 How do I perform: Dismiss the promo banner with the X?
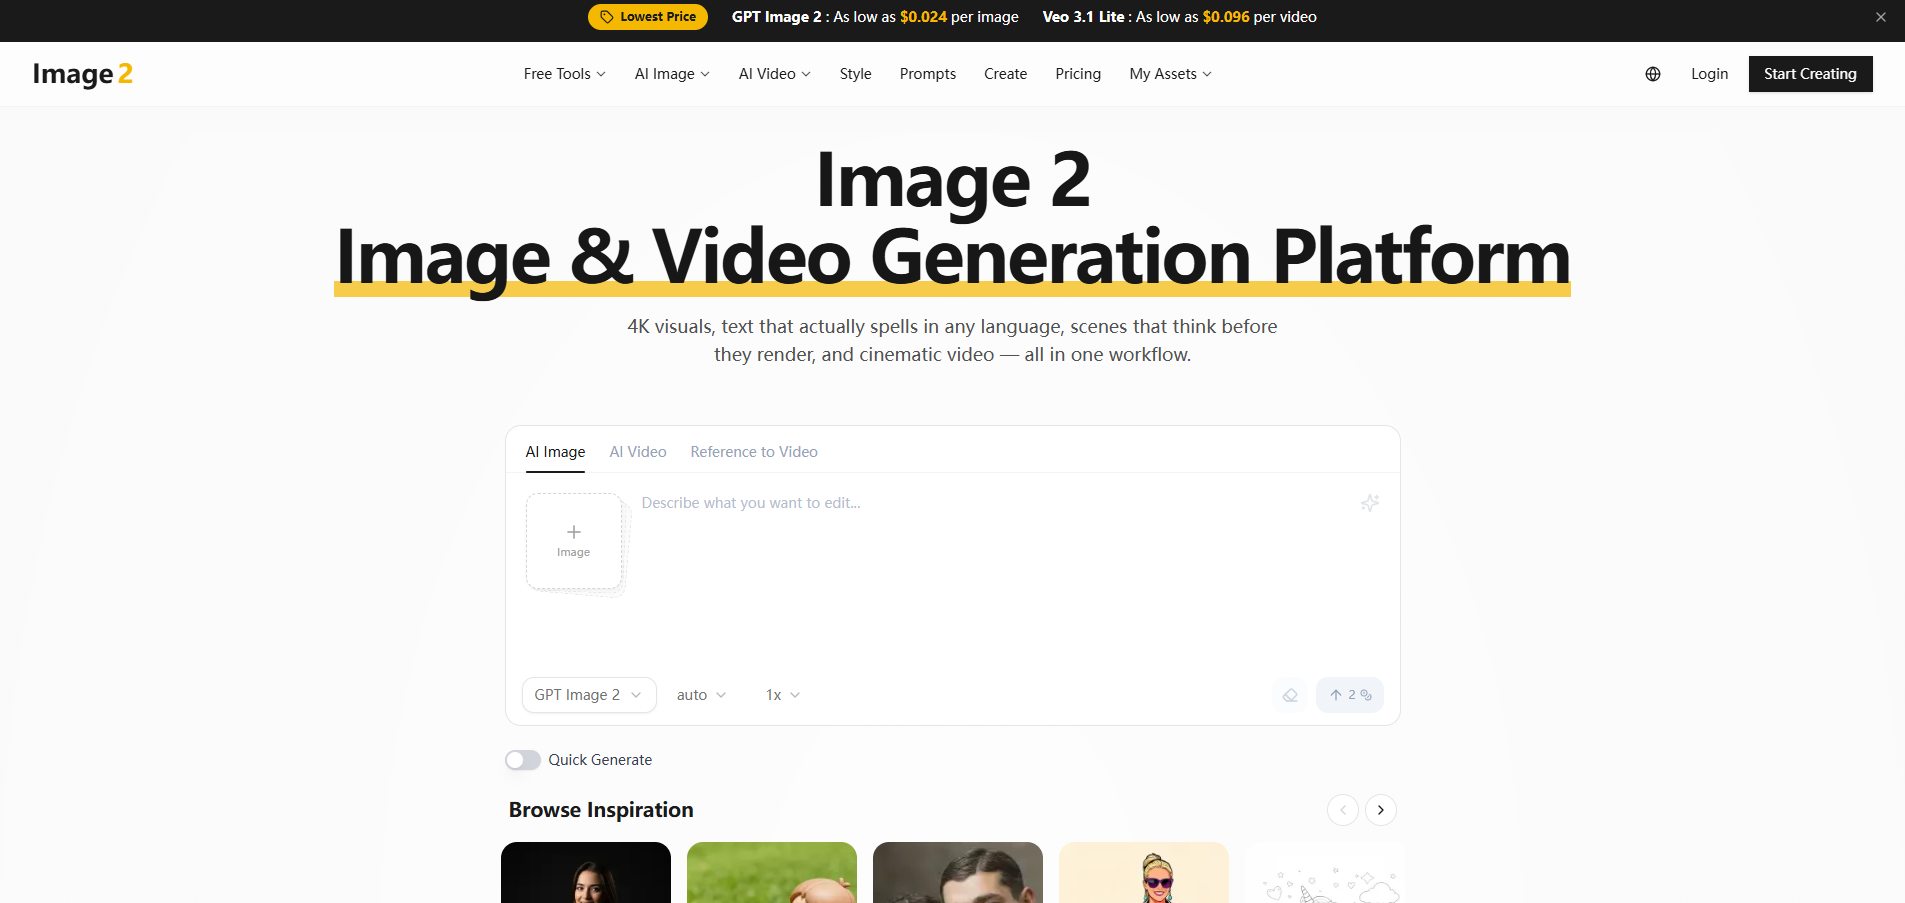point(1881,16)
